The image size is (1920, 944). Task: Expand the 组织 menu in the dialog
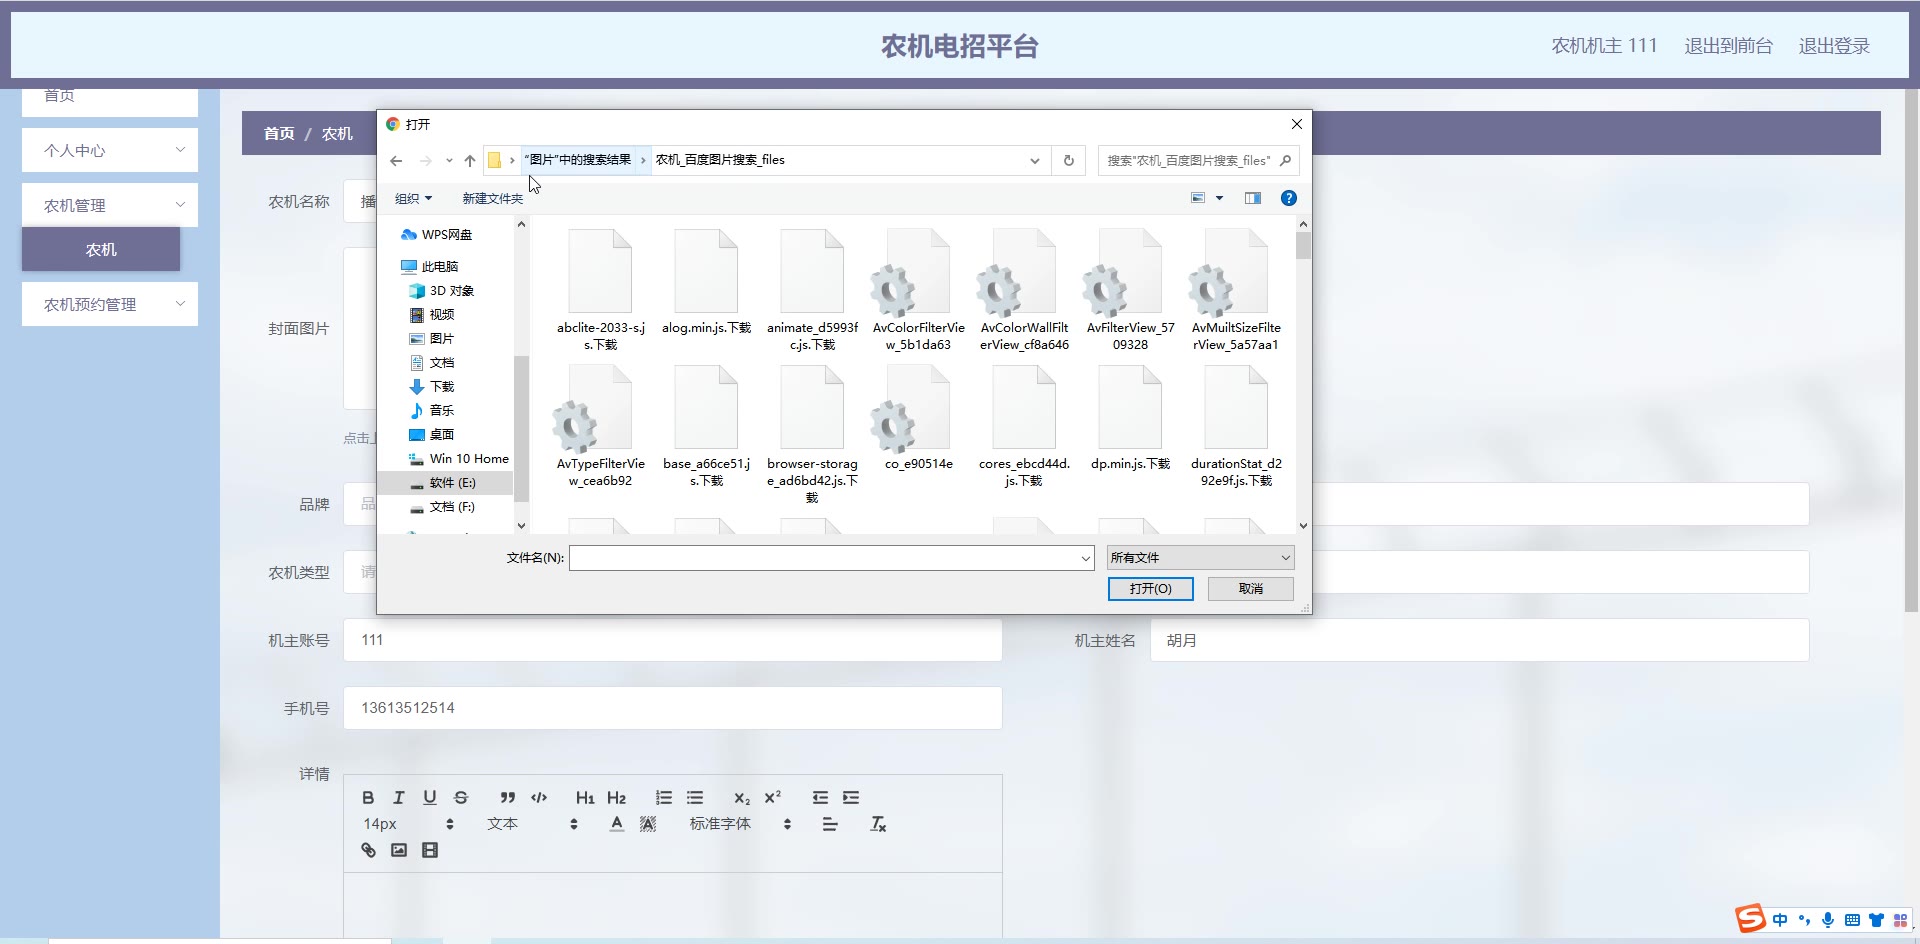click(x=413, y=198)
